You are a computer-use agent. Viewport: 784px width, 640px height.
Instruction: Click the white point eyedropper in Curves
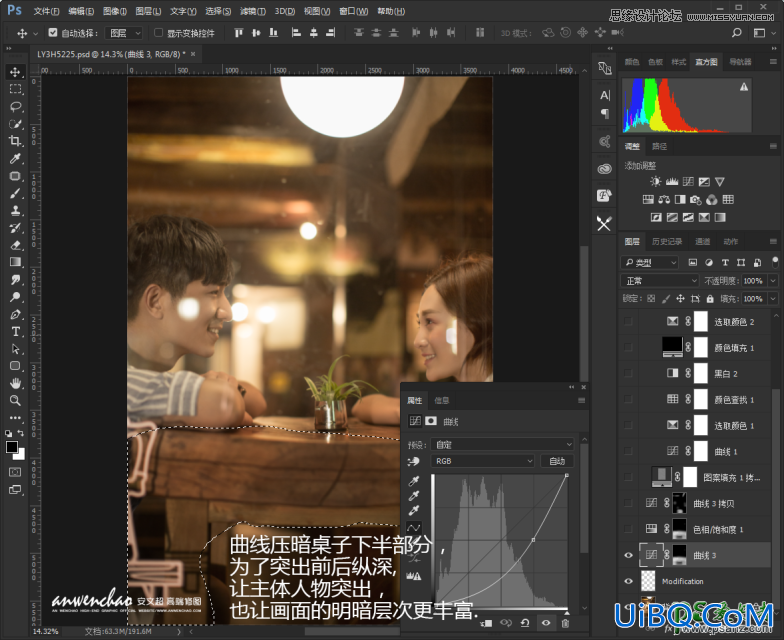tap(414, 510)
